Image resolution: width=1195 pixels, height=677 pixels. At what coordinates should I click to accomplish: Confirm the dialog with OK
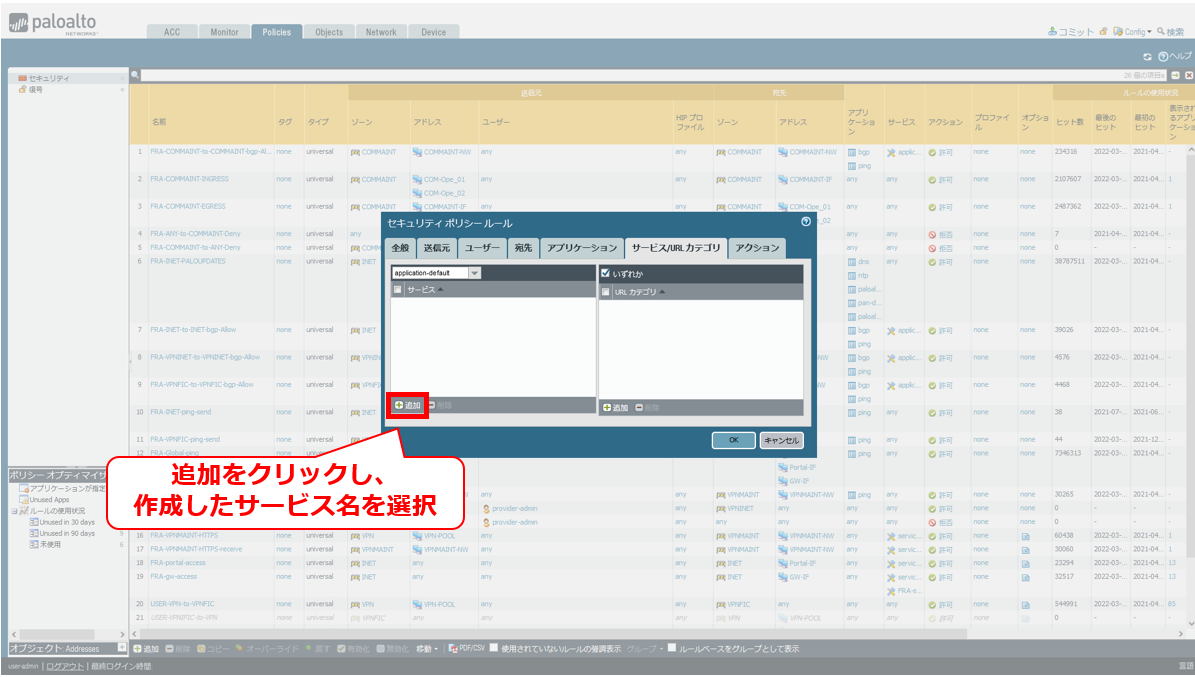pyautogui.click(x=733, y=440)
